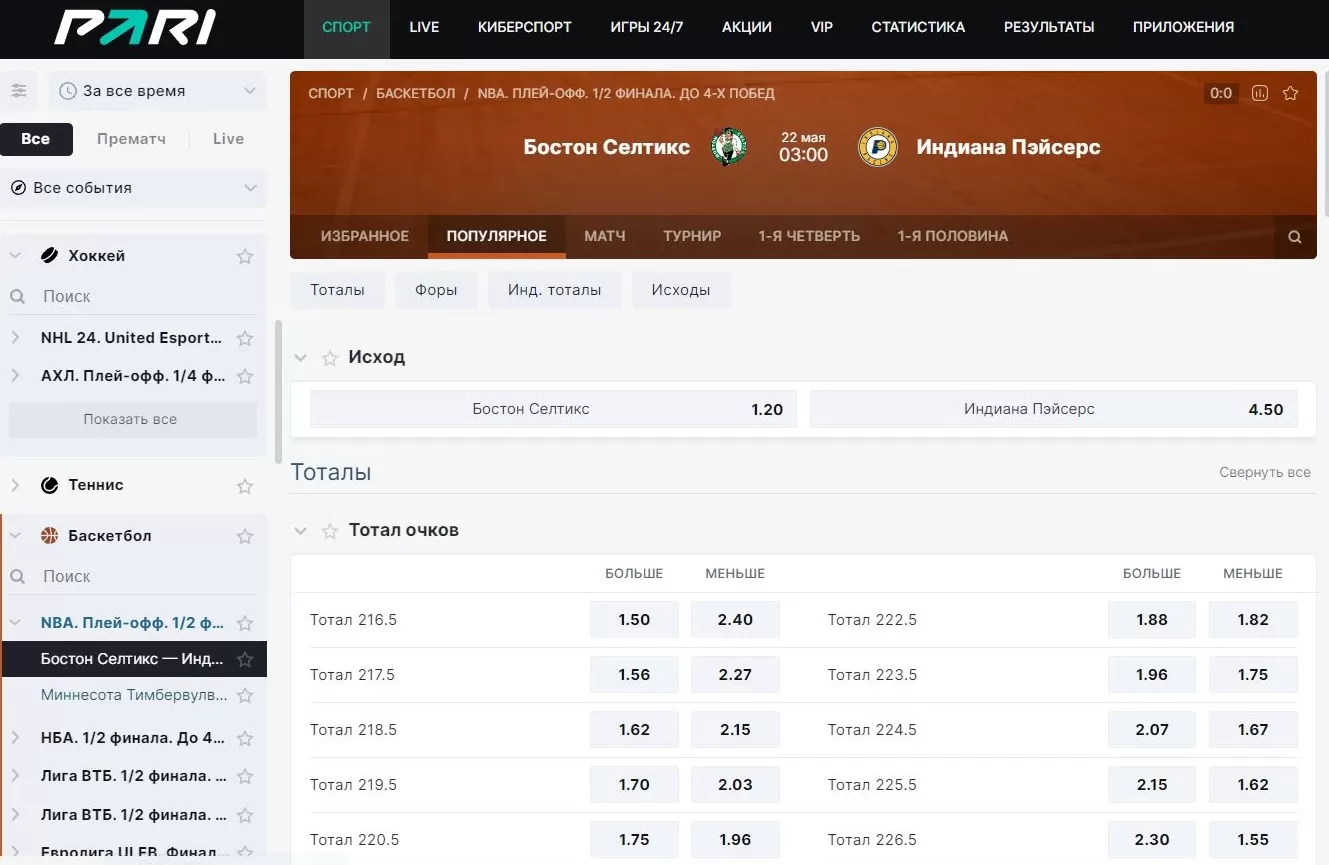Open the КИБЕРСПОРТ top menu item
The height and width of the screenshot is (865, 1329).
(524, 28)
